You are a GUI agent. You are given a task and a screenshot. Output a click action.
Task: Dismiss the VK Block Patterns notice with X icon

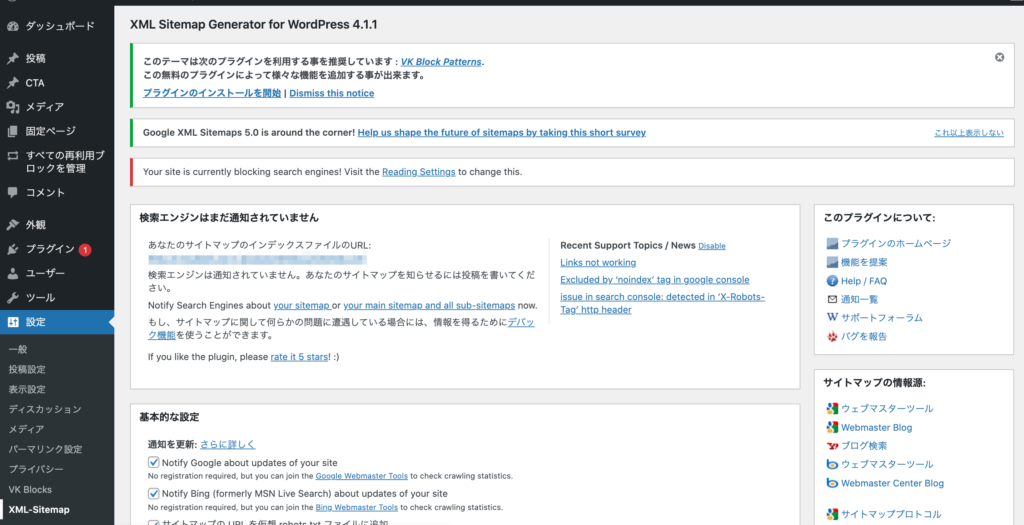999,57
